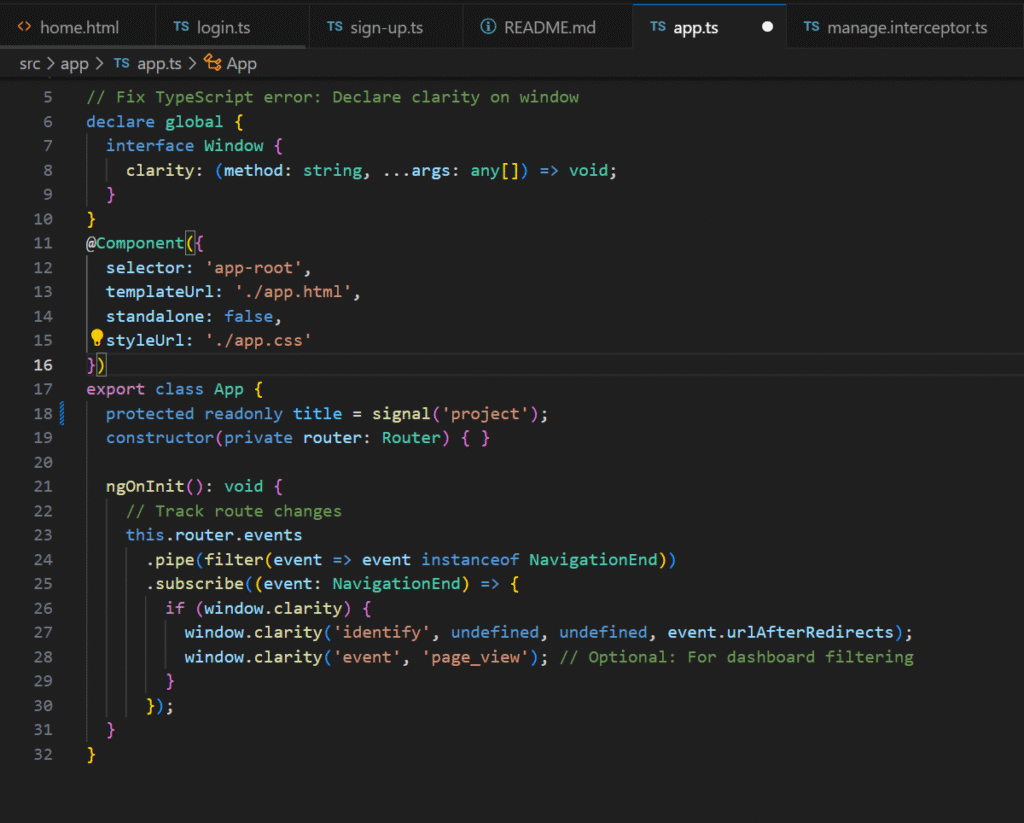
Task: Click the Router type in the constructor
Action: 411,438
